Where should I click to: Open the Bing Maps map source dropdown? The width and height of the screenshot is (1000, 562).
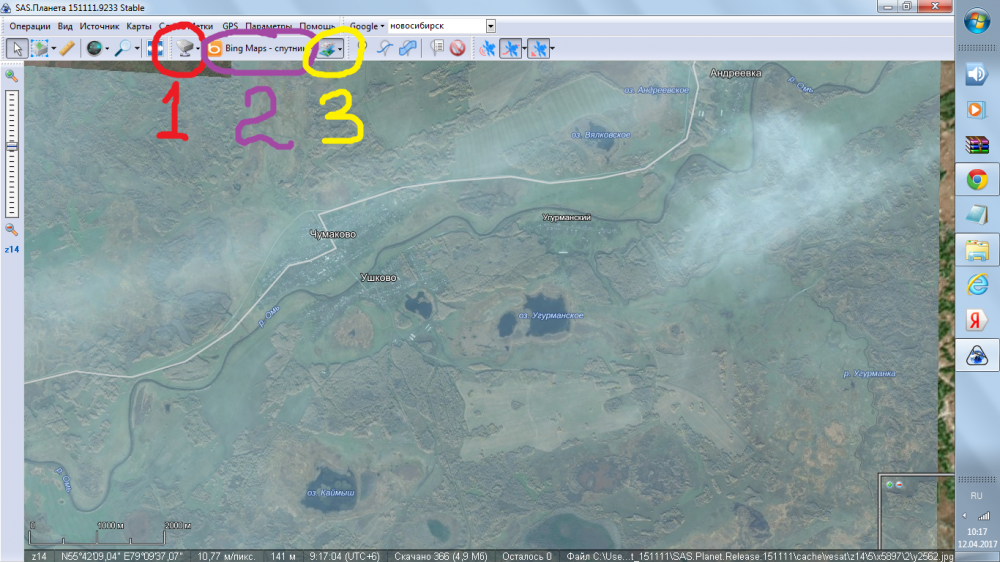pos(255,47)
